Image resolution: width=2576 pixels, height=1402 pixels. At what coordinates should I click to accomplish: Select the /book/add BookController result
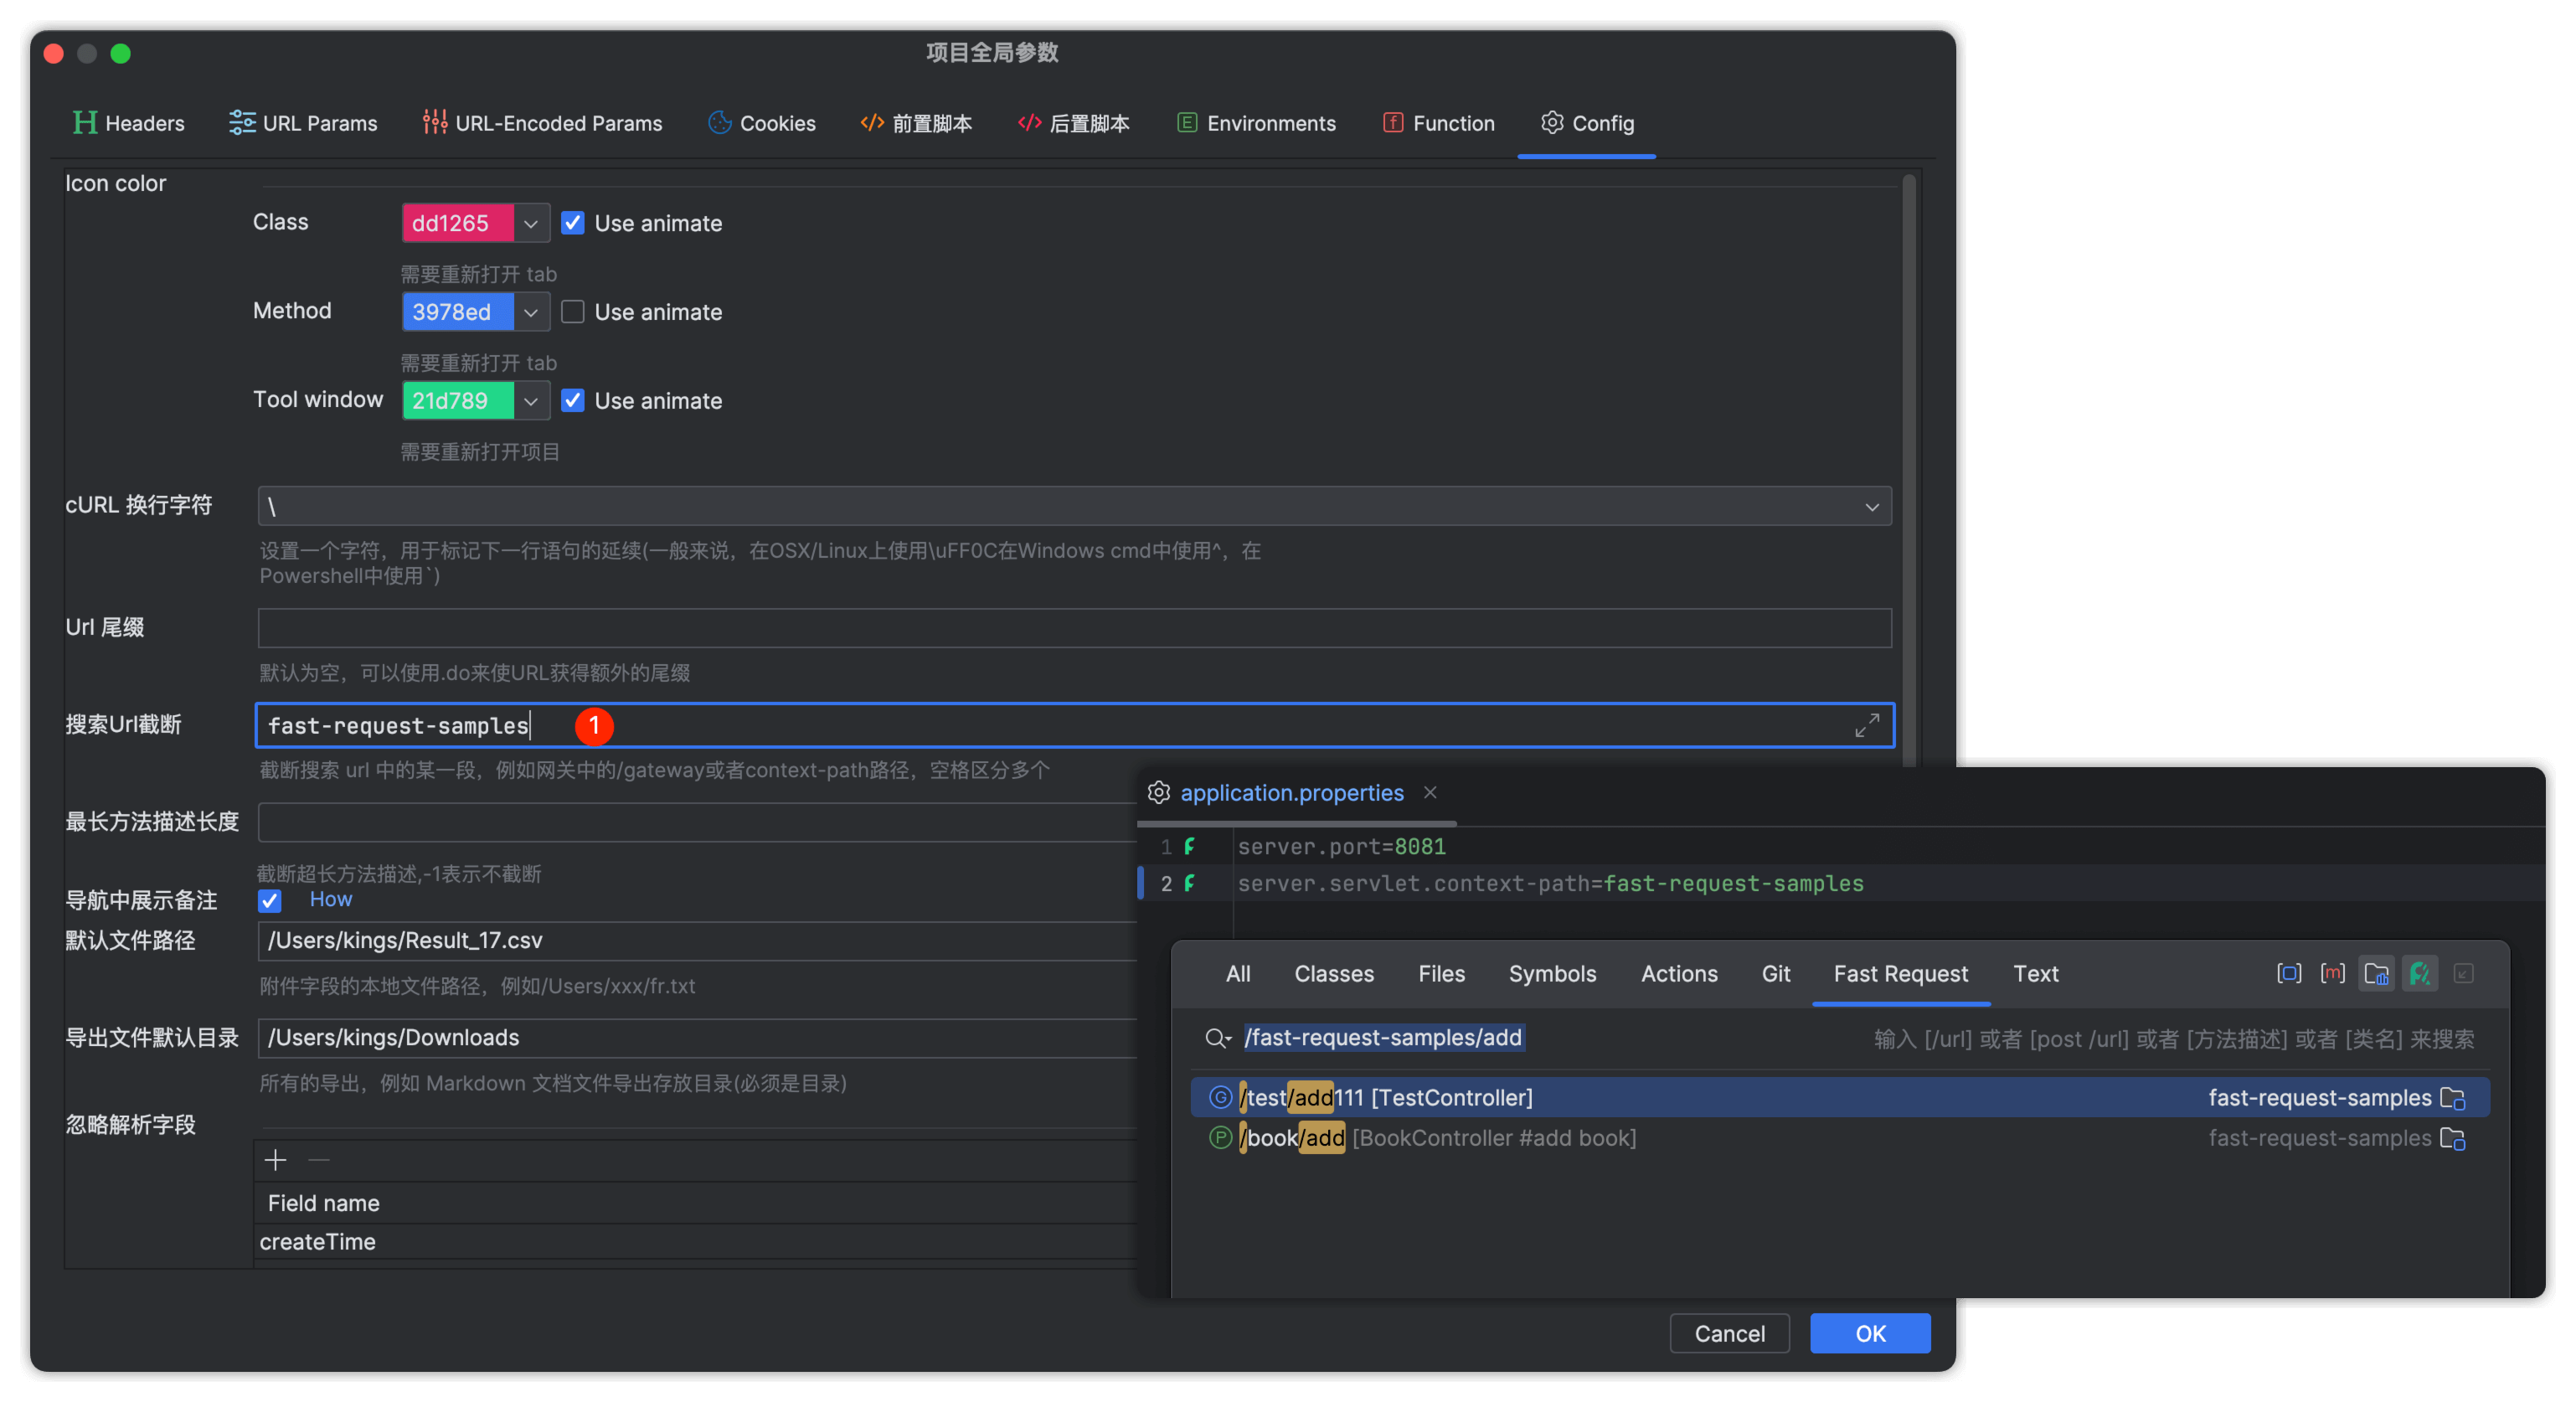point(1839,1138)
